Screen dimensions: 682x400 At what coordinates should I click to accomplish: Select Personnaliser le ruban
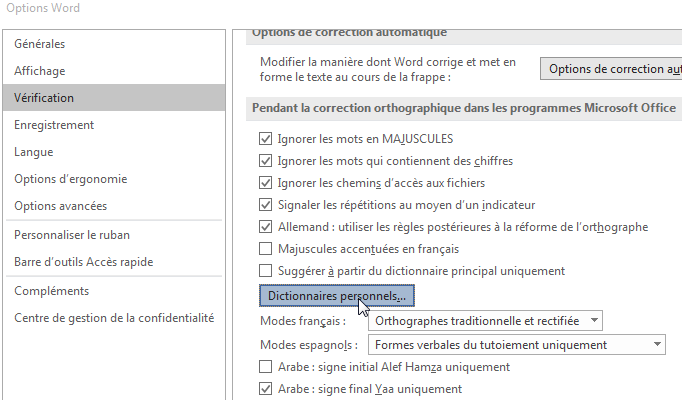coord(72,235)
